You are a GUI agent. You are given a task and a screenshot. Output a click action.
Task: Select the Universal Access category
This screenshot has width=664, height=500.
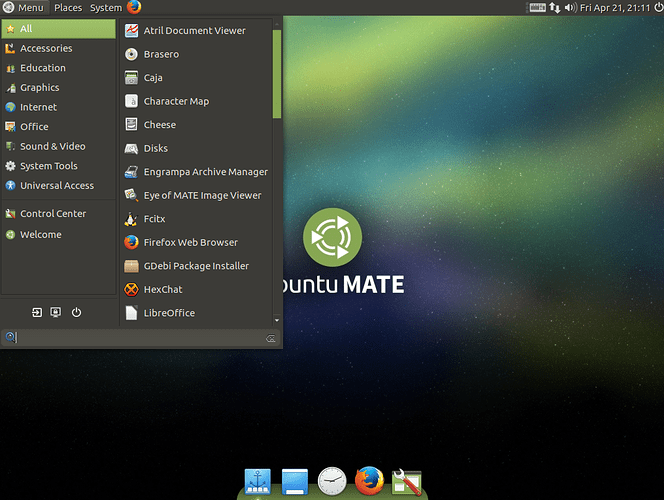(x=58, y=185)
